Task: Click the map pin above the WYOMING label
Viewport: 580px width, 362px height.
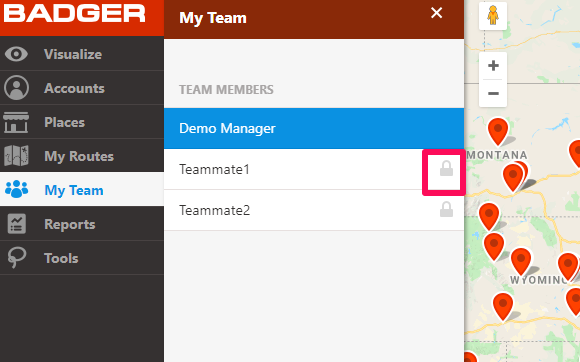Action: (x=521, y=262)
